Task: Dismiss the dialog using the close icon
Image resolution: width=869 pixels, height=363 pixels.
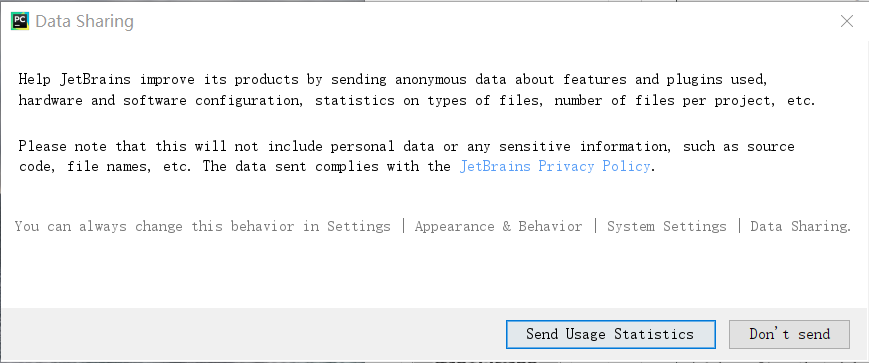Action: click(846, 22)
